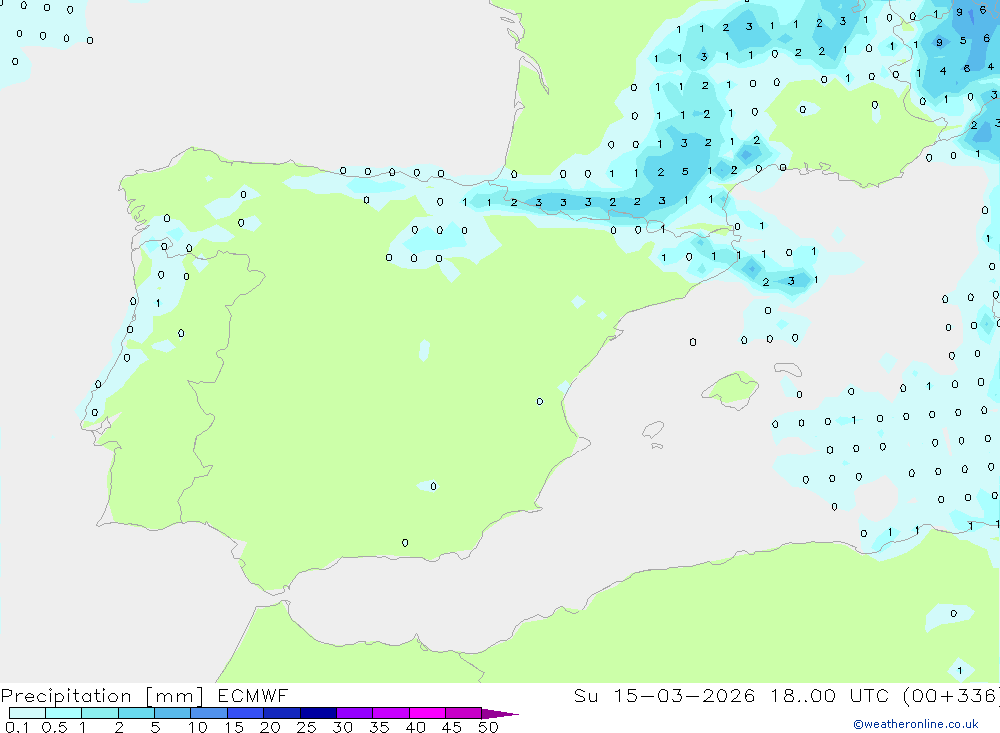Screen dimensions: 1000x733
Task: Click the 40–45 mm magenta legend swatch
Action: pos(427,713)
